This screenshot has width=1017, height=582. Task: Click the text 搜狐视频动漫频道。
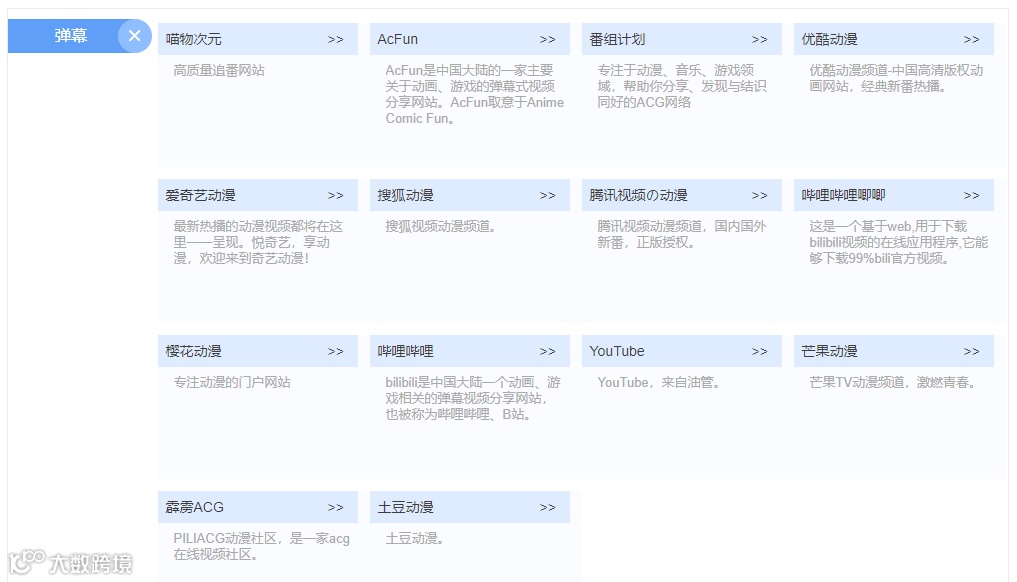pyautogui.click(x=442, y=226)
